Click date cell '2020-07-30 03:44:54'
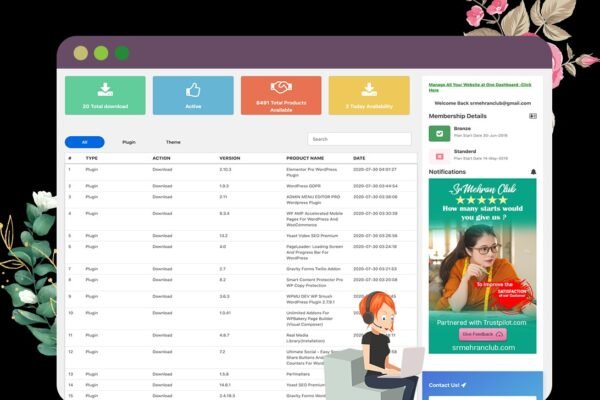This screenshot has height=400, width=600. pos(375,186)
